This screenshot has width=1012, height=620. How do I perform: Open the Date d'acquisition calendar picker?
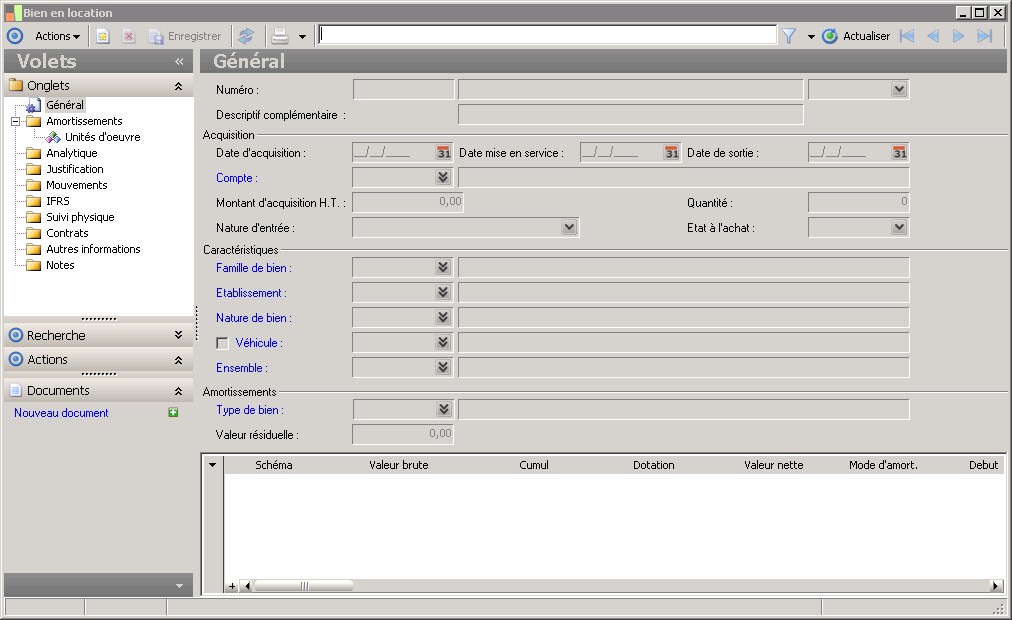pos(443,153)
